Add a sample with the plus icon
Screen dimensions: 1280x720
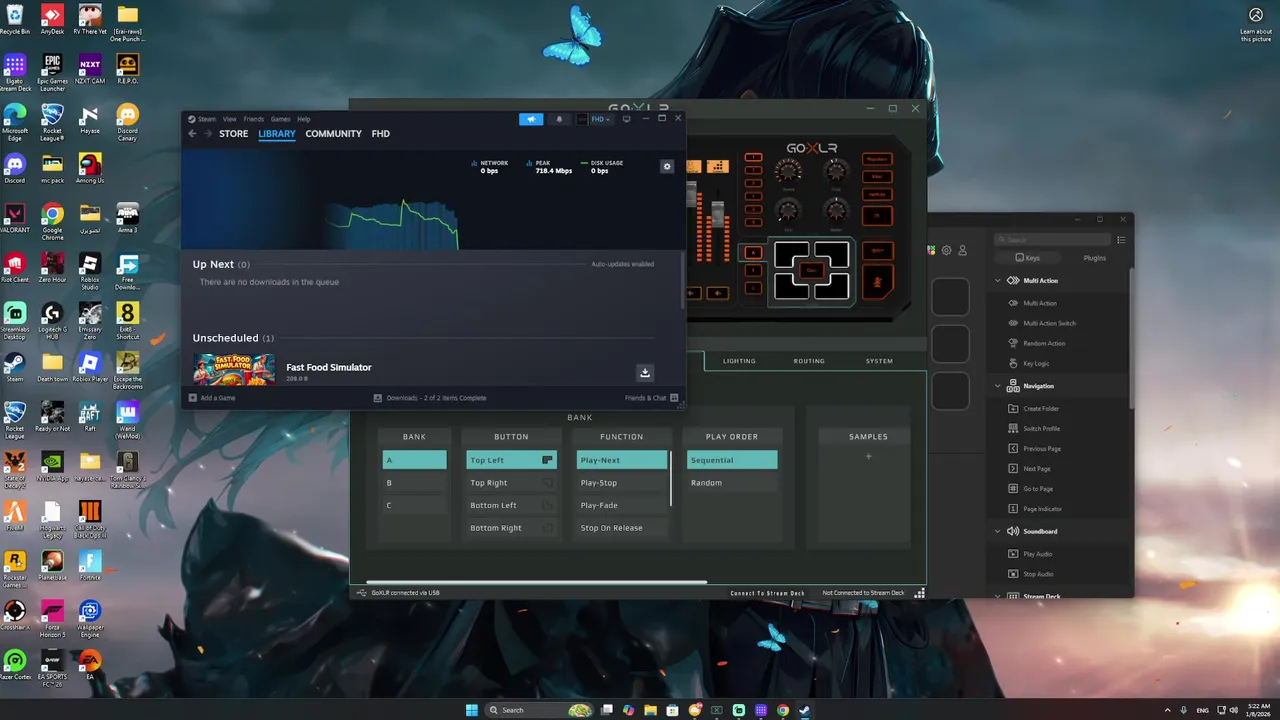point(868,457)
